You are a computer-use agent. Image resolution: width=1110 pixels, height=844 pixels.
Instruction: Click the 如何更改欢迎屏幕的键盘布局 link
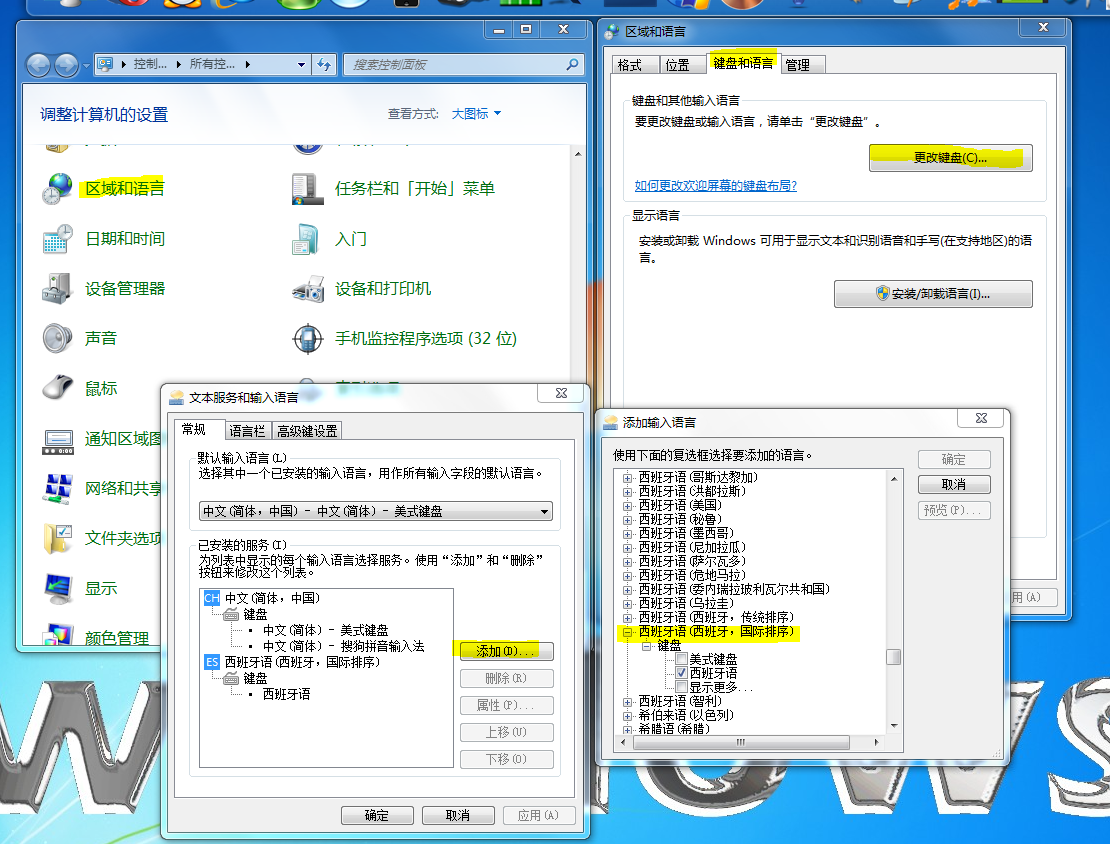click(715, 186)
